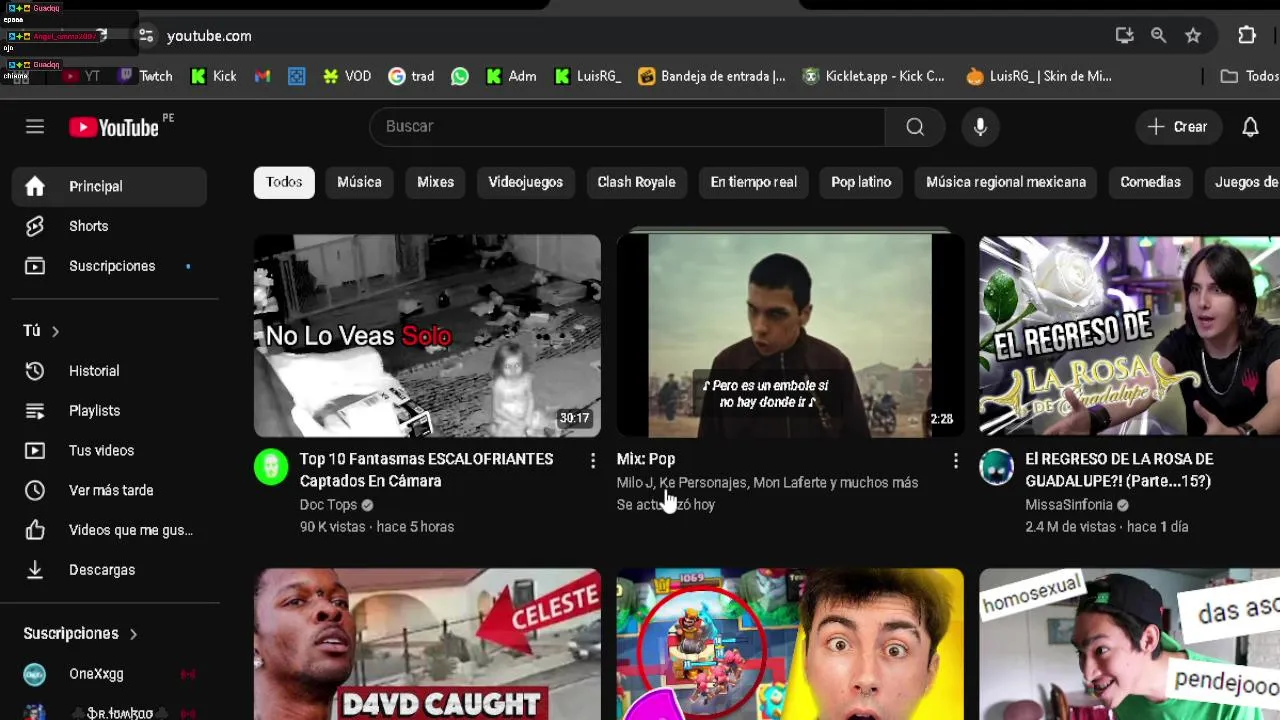
Task: Bookmark this page with the star
Action: (1193, 35)
